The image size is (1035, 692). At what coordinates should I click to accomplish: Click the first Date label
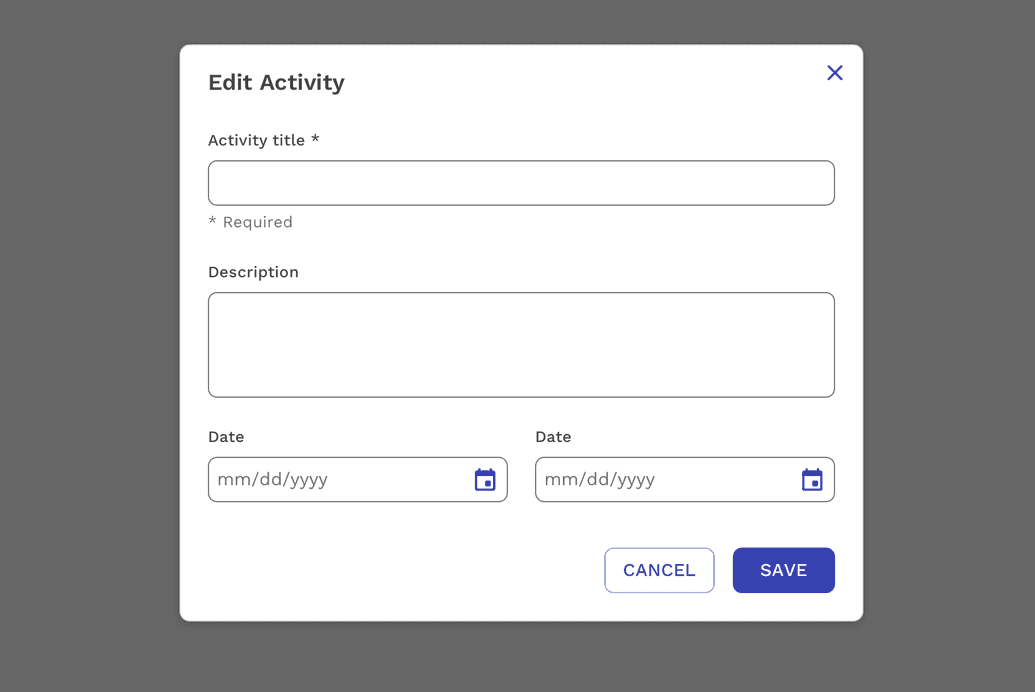point(225,437)
